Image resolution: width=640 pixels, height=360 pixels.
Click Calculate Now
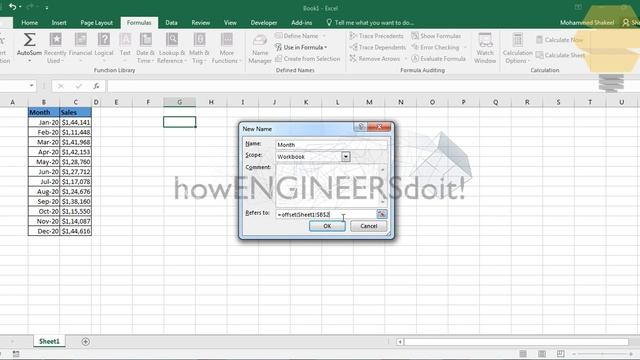click(560, 40)
